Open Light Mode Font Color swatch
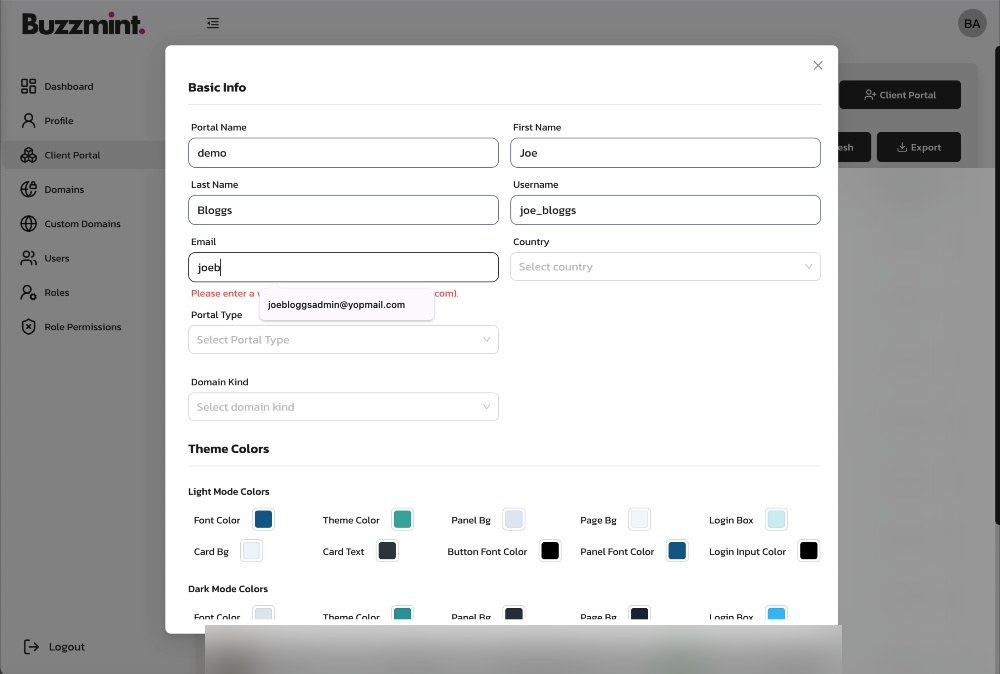The width and height of the screenshot is (1000, 674). [263, 520]
